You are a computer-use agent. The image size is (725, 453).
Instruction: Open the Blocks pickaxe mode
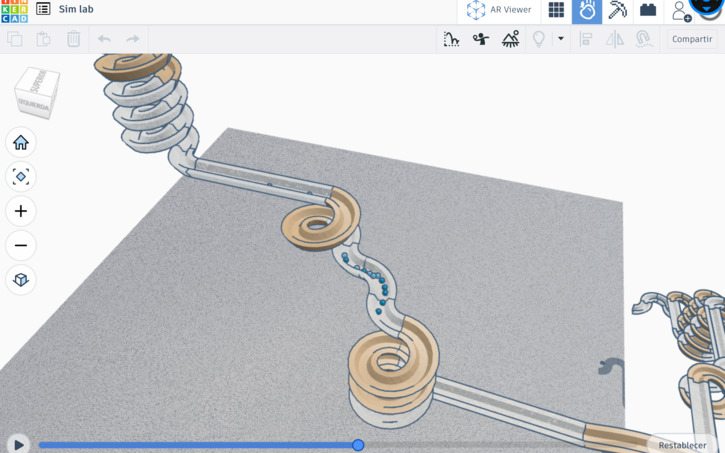pyautogui.click(x=617, y=10)
